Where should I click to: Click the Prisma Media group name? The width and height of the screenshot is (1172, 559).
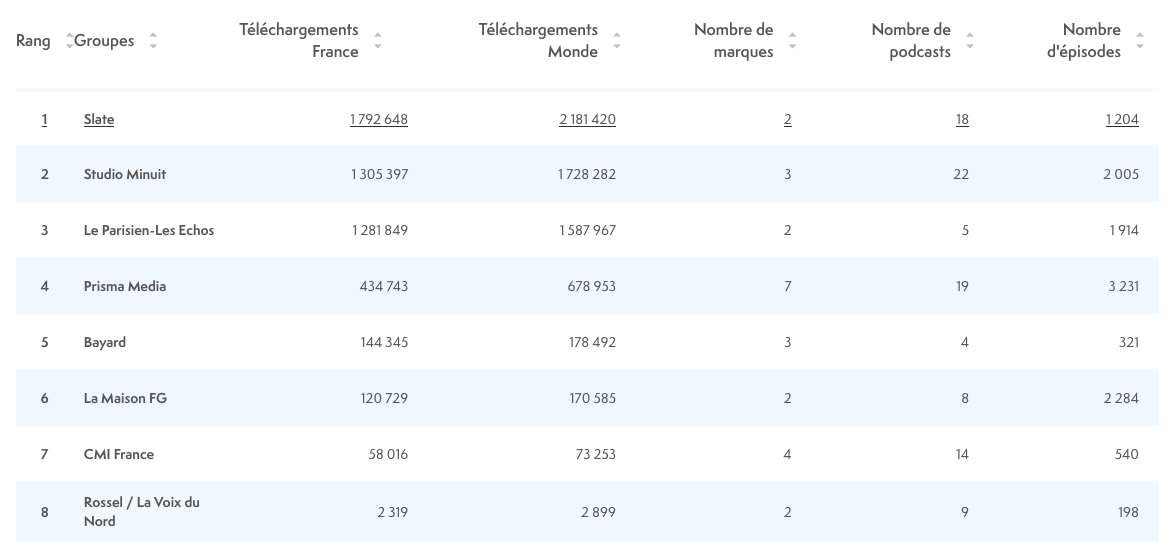pos(125,286)
